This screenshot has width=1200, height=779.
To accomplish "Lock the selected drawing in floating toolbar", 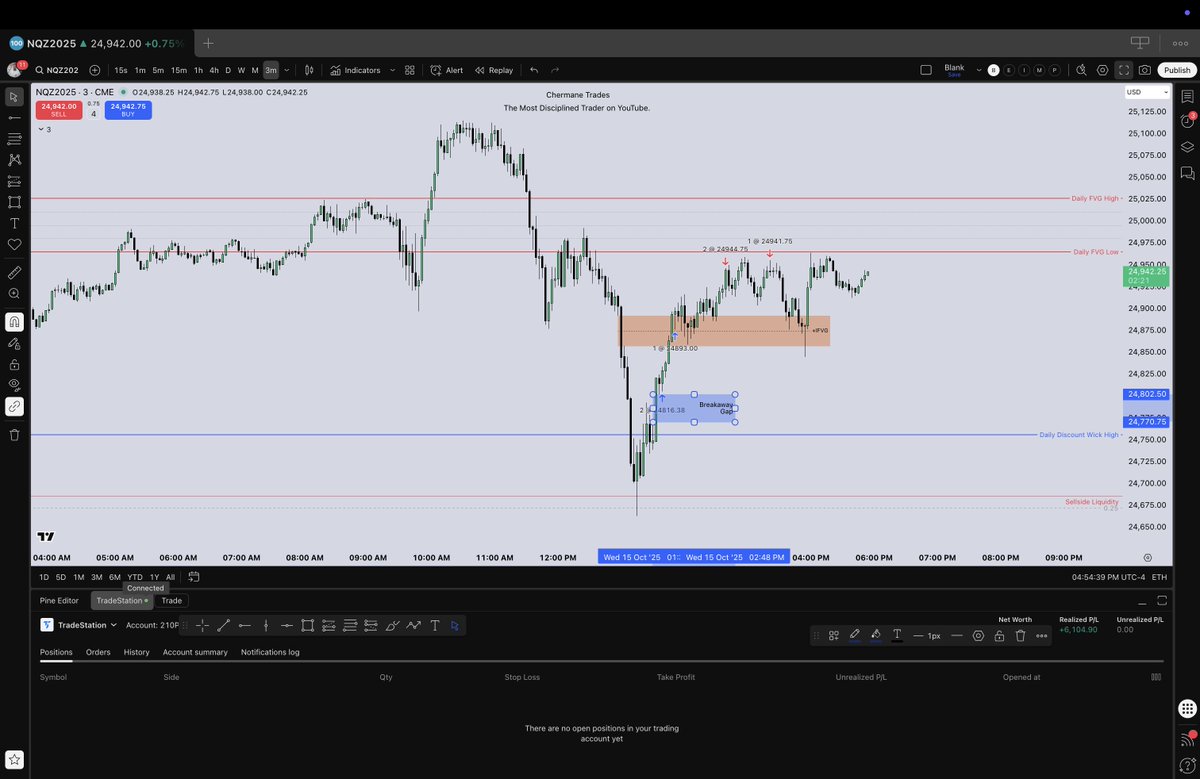I will 999,635.
